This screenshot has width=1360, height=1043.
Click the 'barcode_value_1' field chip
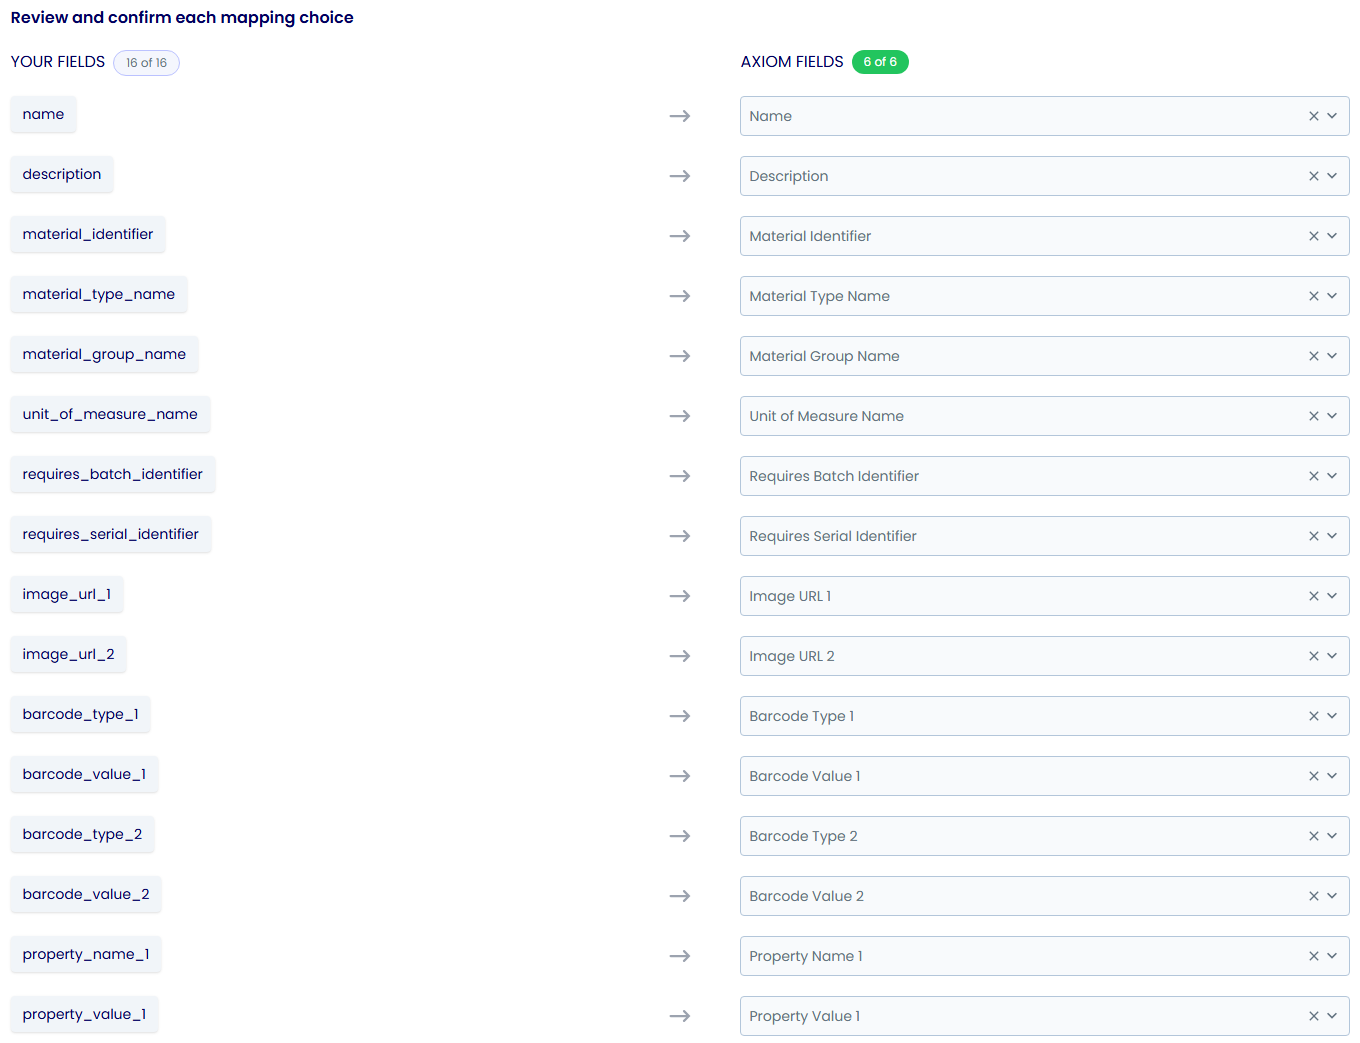coord(84,774)
